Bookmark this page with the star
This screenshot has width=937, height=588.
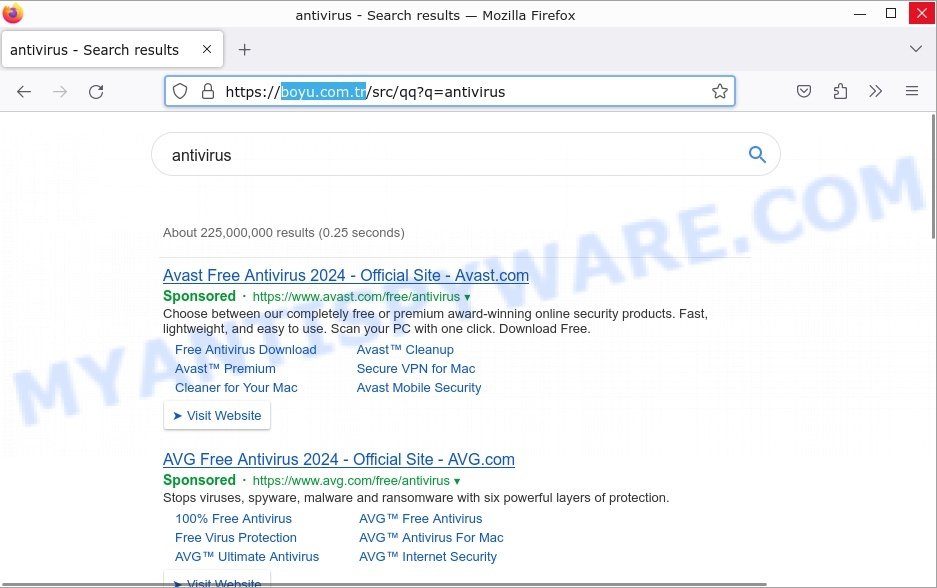pos(719,91)
